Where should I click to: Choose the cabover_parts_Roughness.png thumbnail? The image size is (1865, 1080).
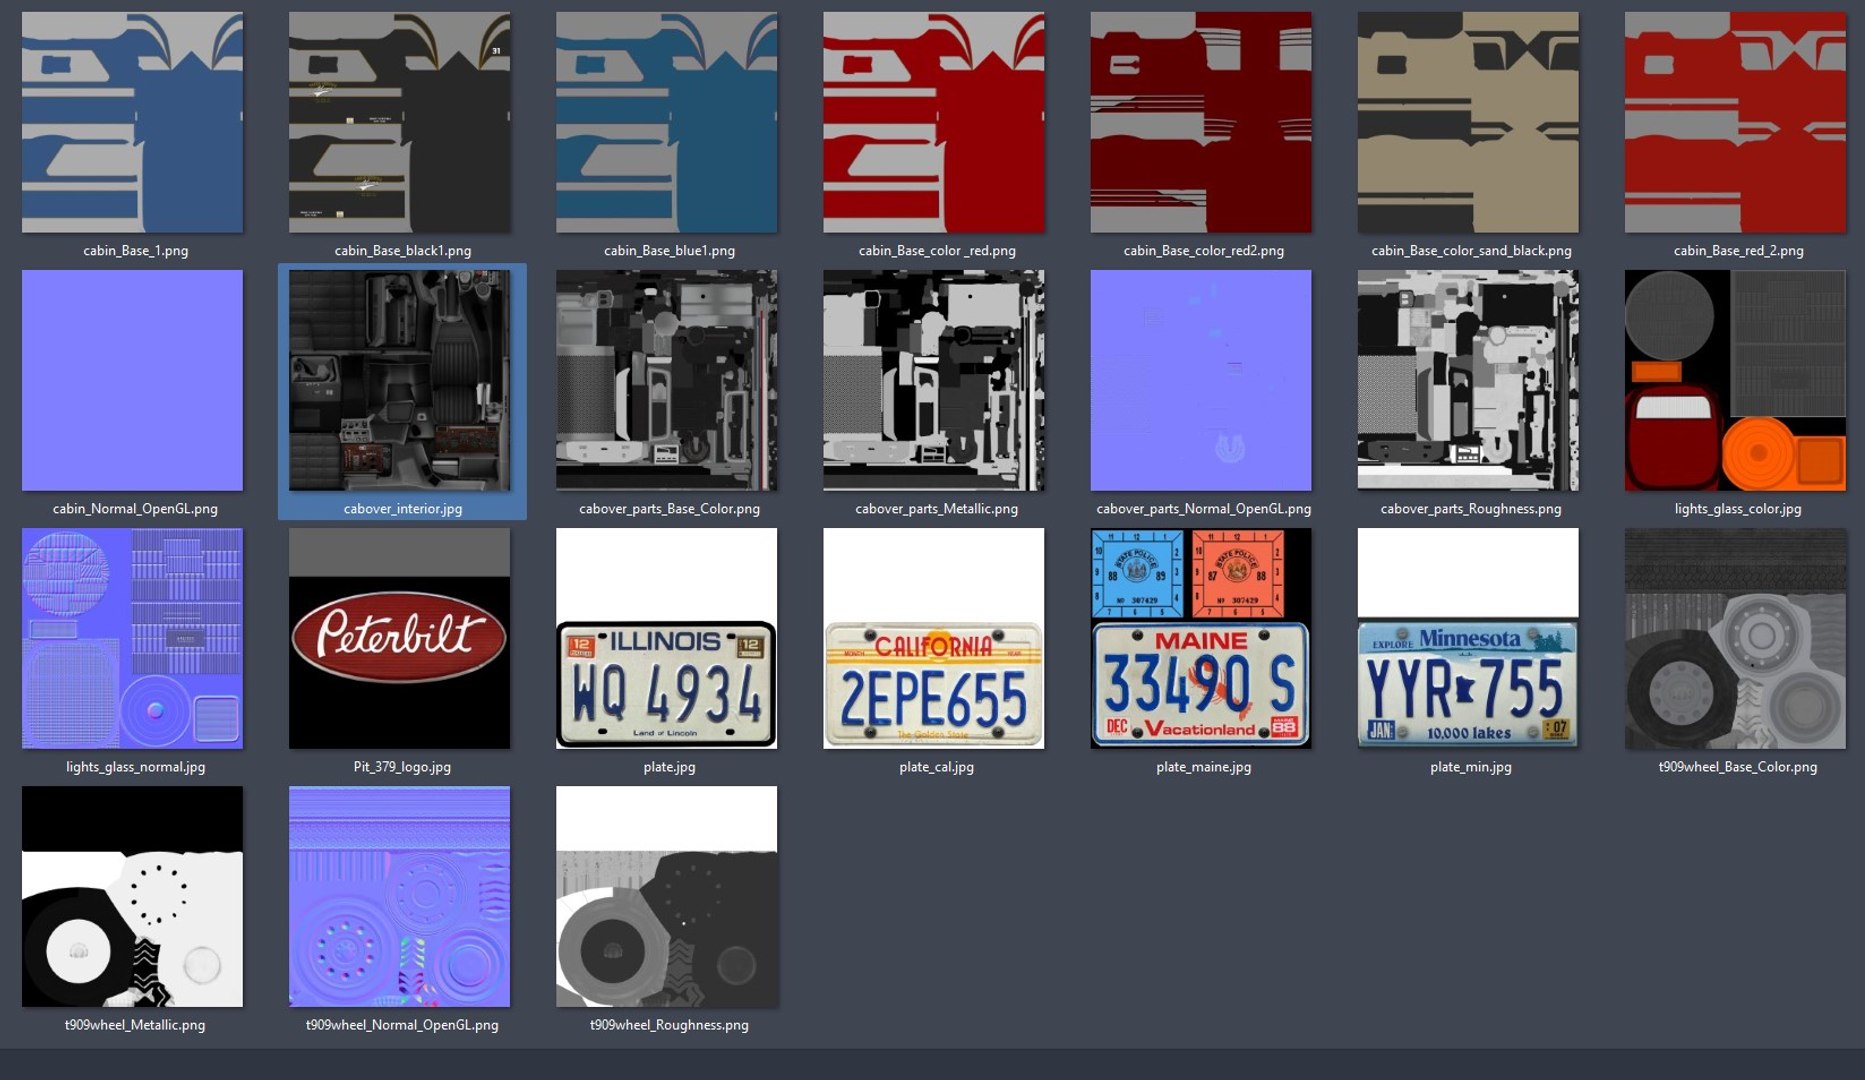(1468, 380)
